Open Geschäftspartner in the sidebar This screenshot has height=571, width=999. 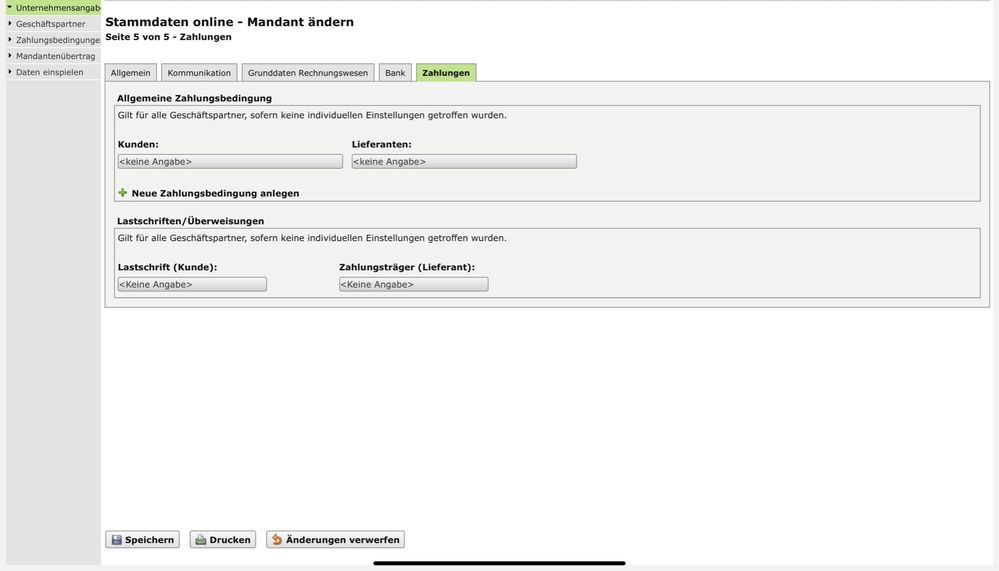(54, 24)
